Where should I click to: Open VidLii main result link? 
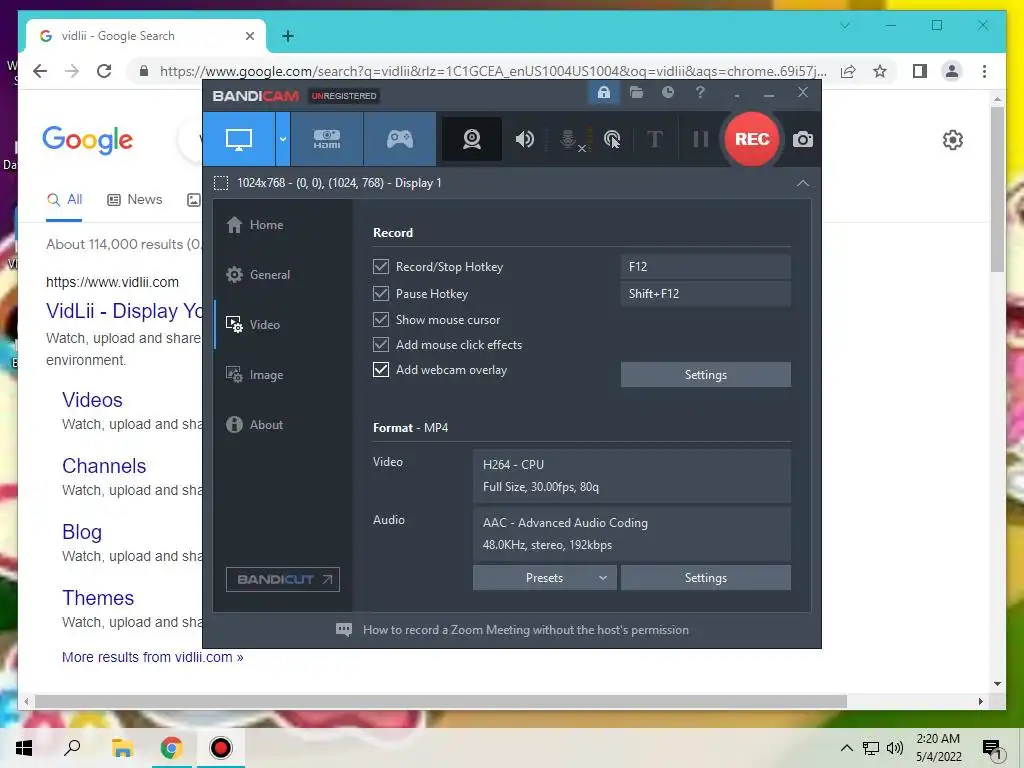[x=124, y=311]
